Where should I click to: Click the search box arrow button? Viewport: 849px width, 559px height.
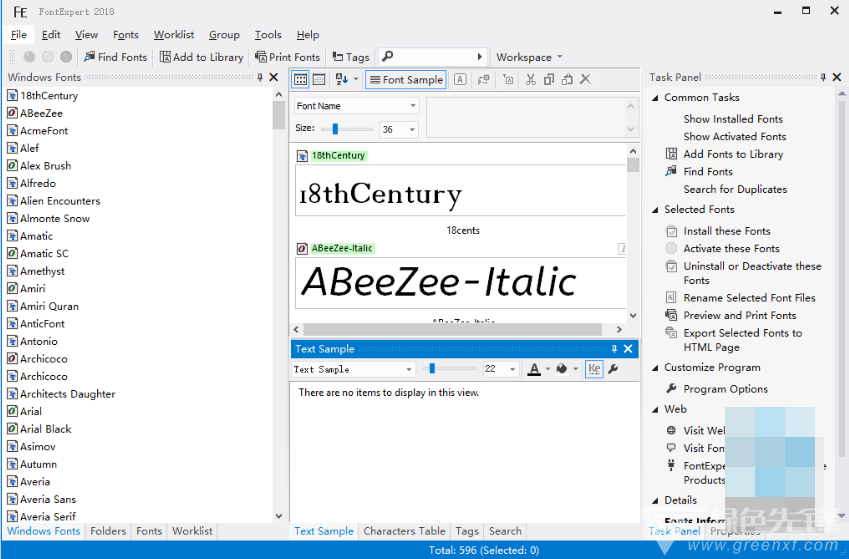[479, 56]
